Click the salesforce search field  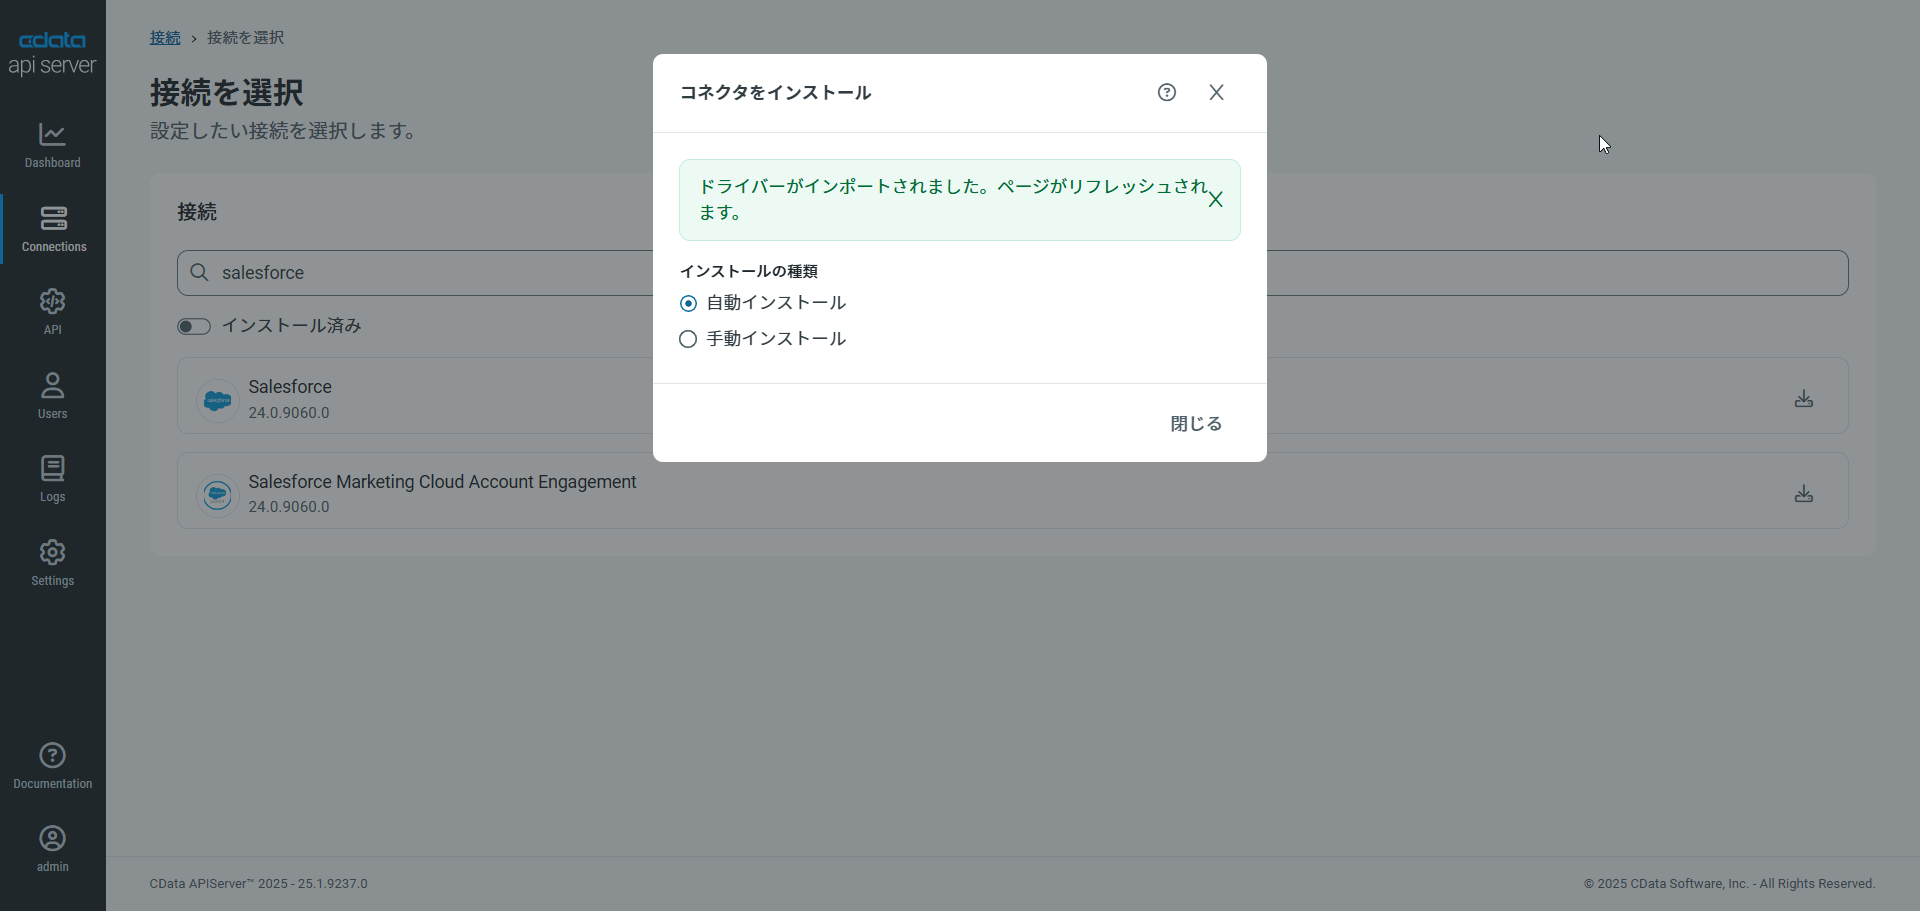(x=1012, y=273)
